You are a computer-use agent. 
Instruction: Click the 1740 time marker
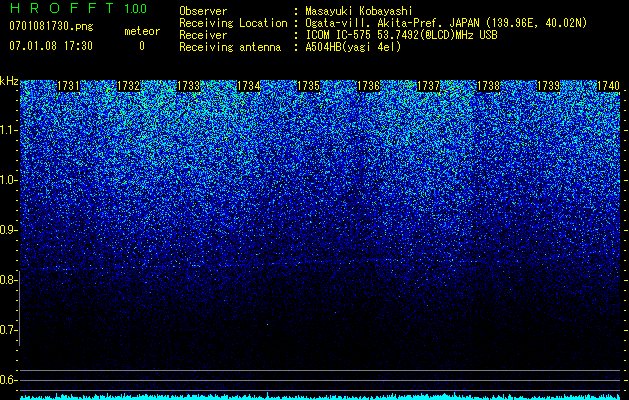click(x=609, y=86)
